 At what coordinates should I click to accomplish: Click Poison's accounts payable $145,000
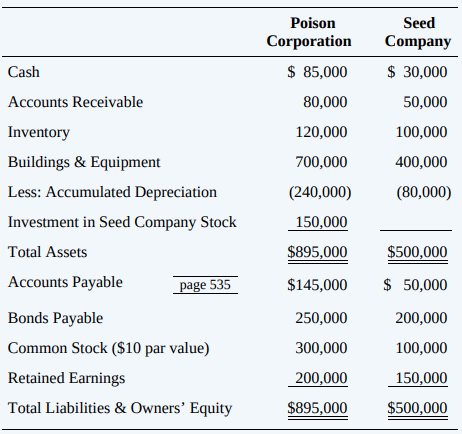(x=317, y=285)
